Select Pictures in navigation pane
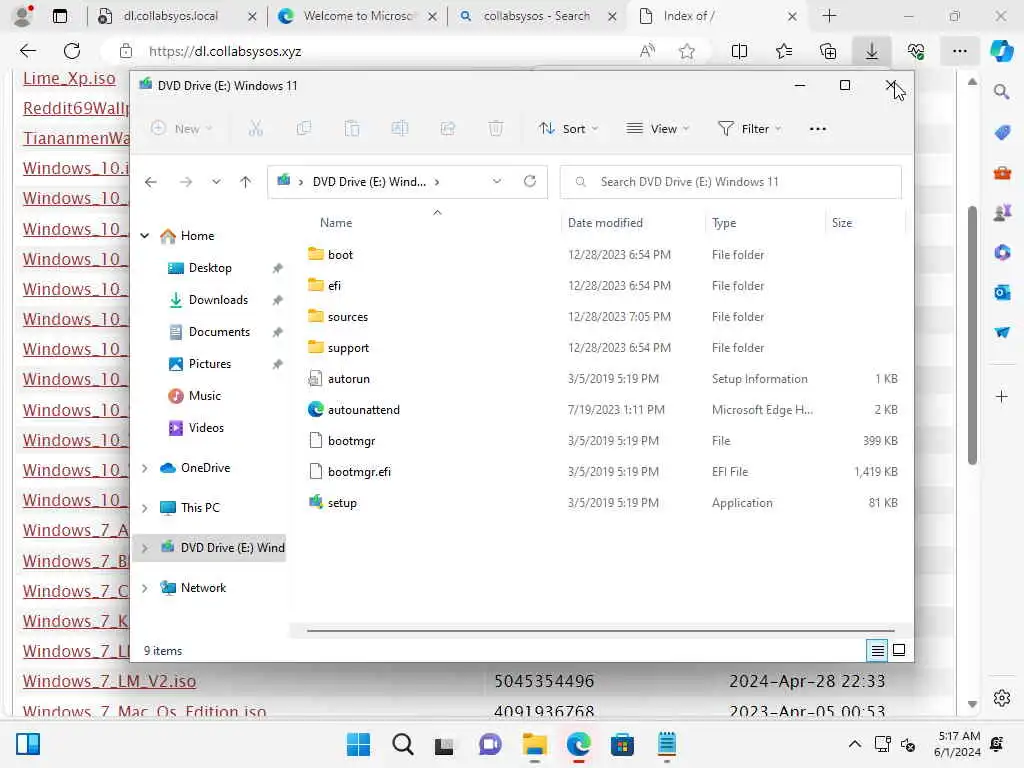 coord(209,364)
